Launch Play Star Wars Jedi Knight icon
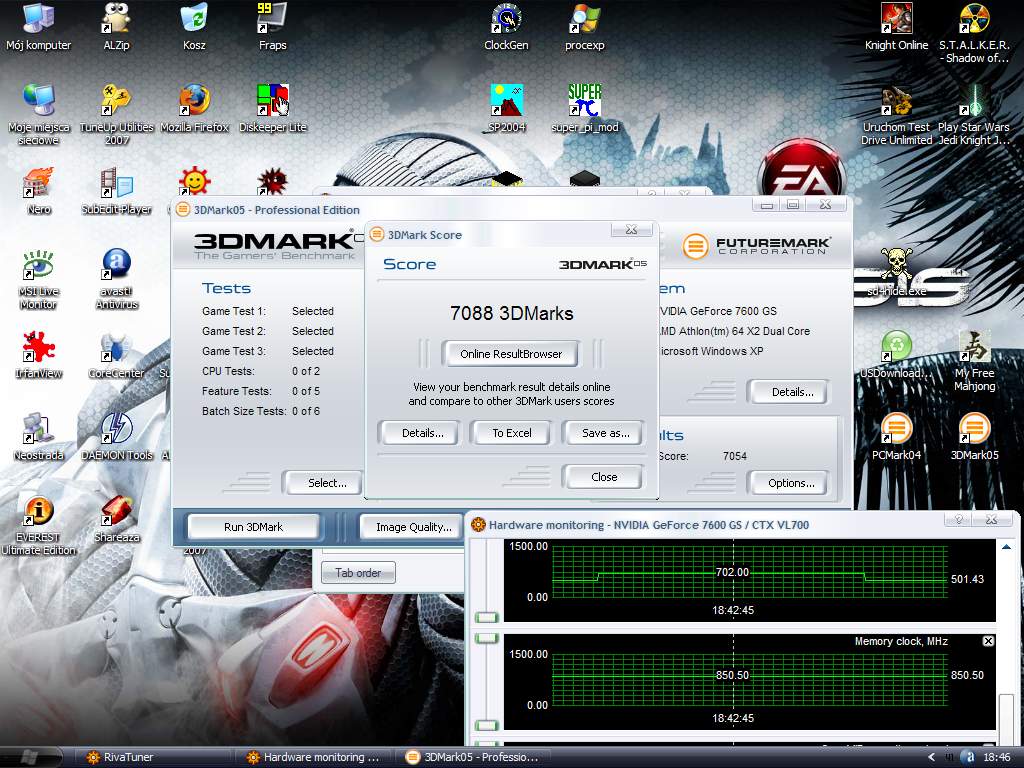The width and height of the screenshot is (1024, 768). coord(974,115)
